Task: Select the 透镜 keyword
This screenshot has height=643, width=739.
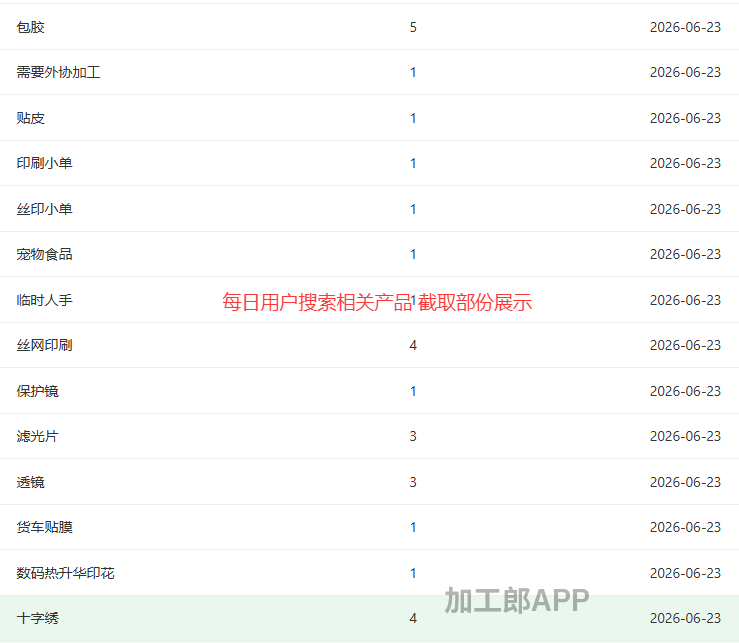Action: pos(31,482)
